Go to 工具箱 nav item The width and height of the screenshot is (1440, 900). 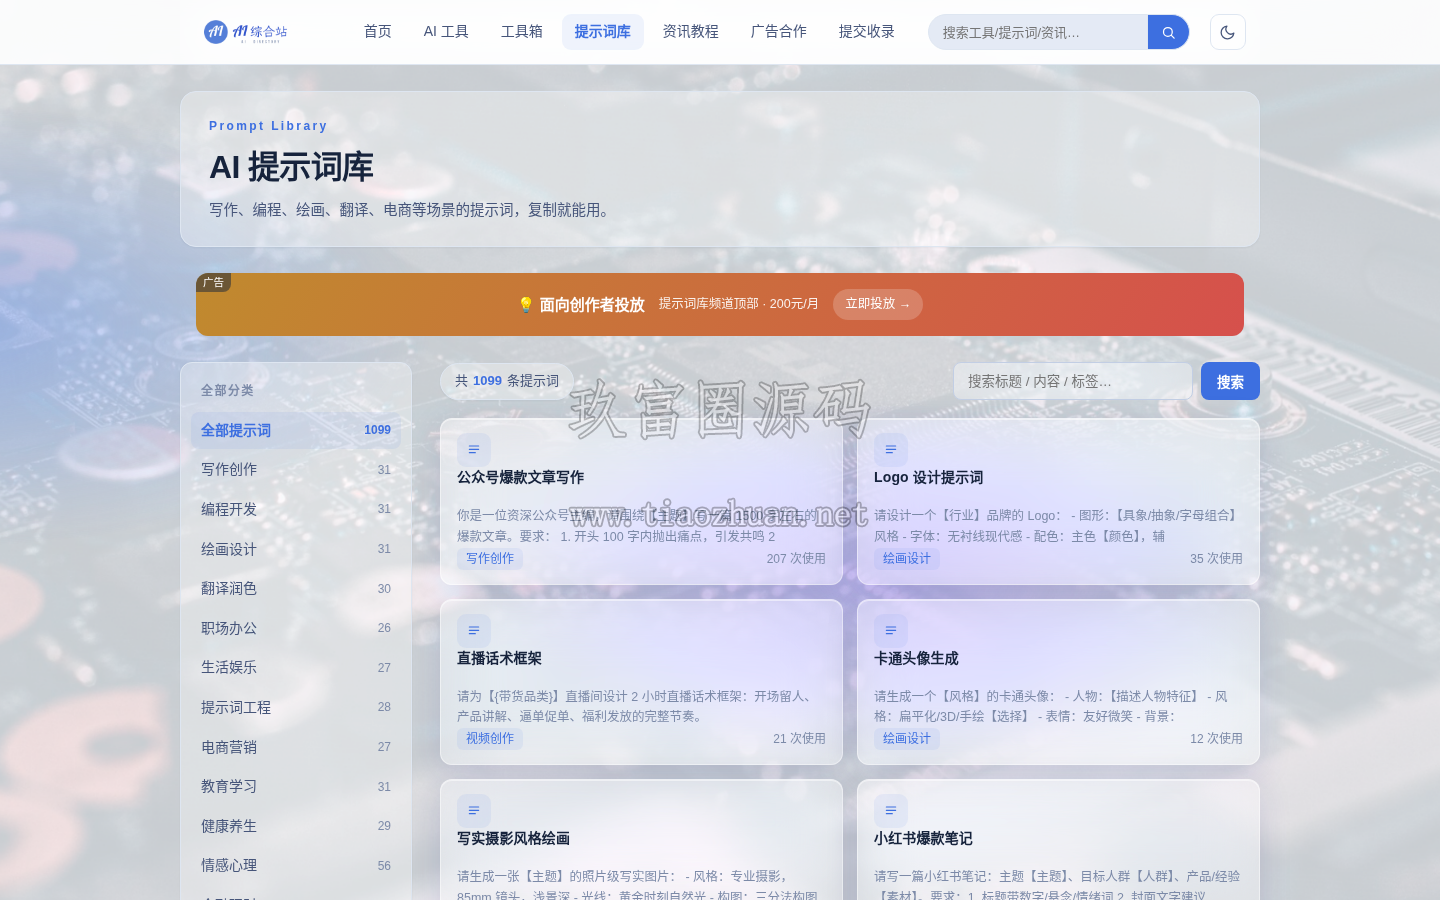pos(522,32)
